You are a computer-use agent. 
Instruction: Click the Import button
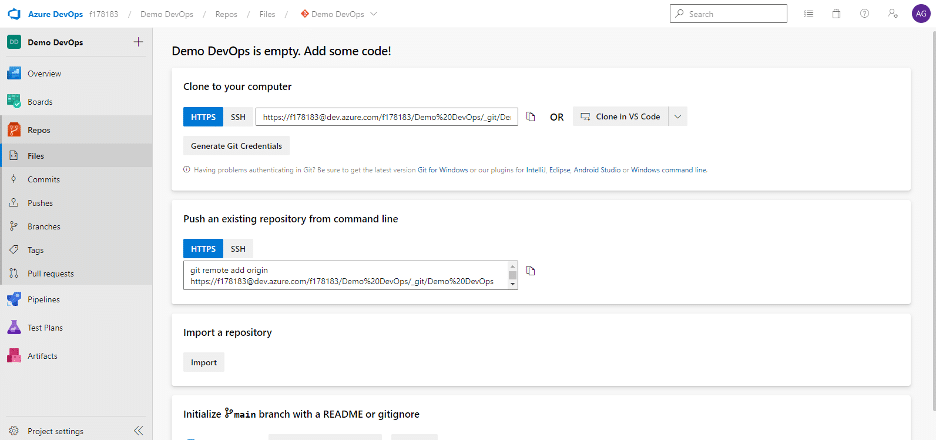[204, 362]
